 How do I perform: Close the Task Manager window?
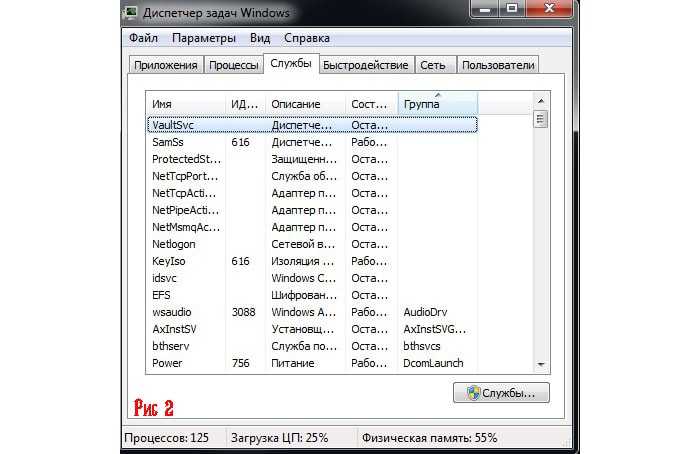point(550,8)
